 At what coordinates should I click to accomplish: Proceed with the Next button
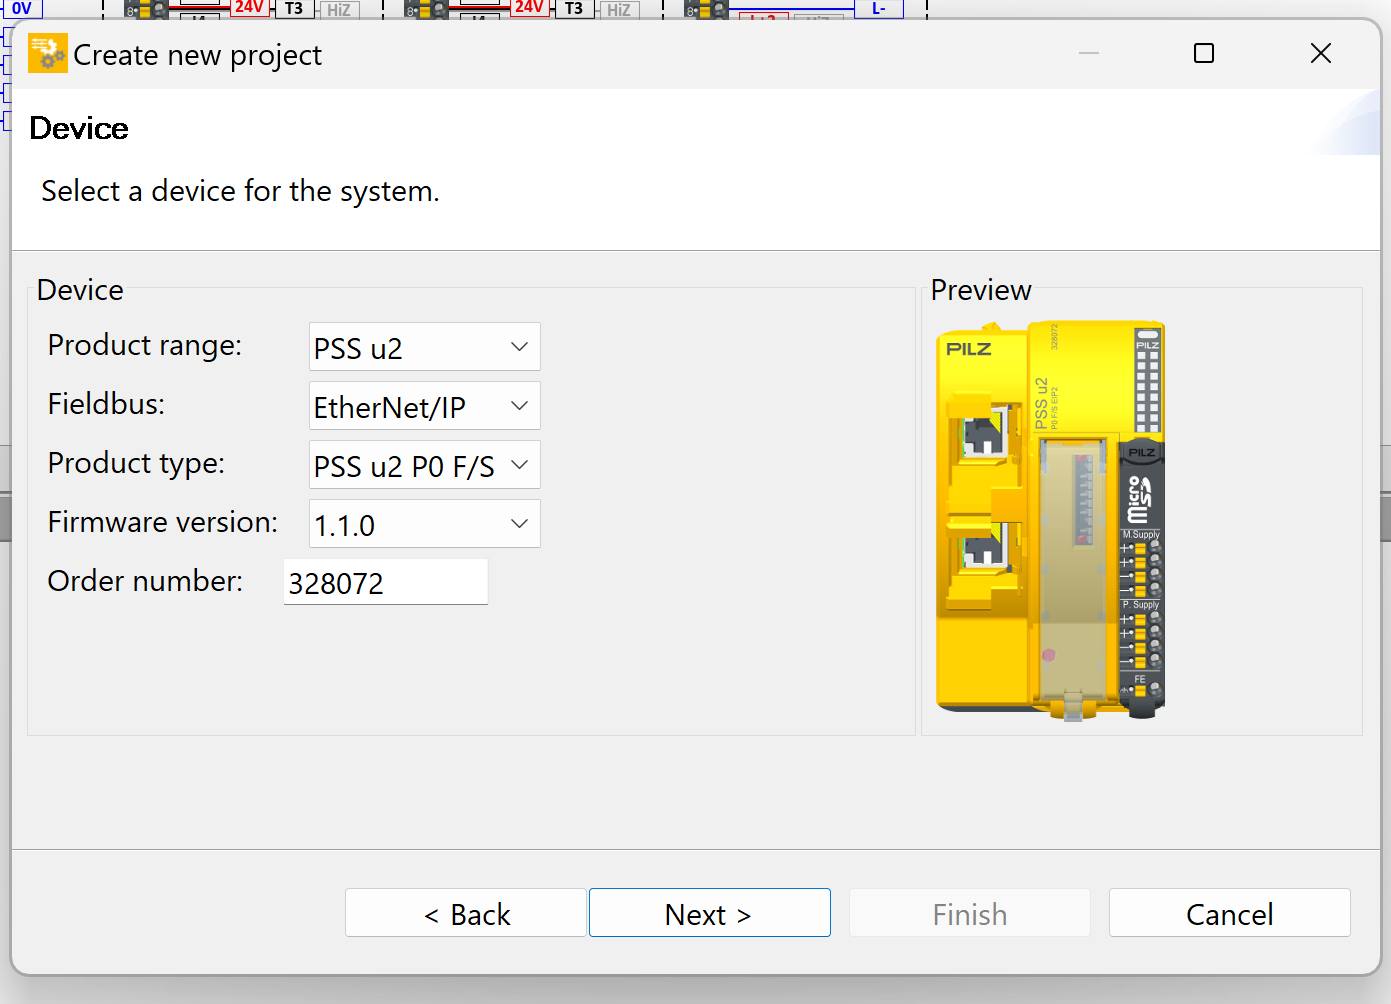point(710,913)
